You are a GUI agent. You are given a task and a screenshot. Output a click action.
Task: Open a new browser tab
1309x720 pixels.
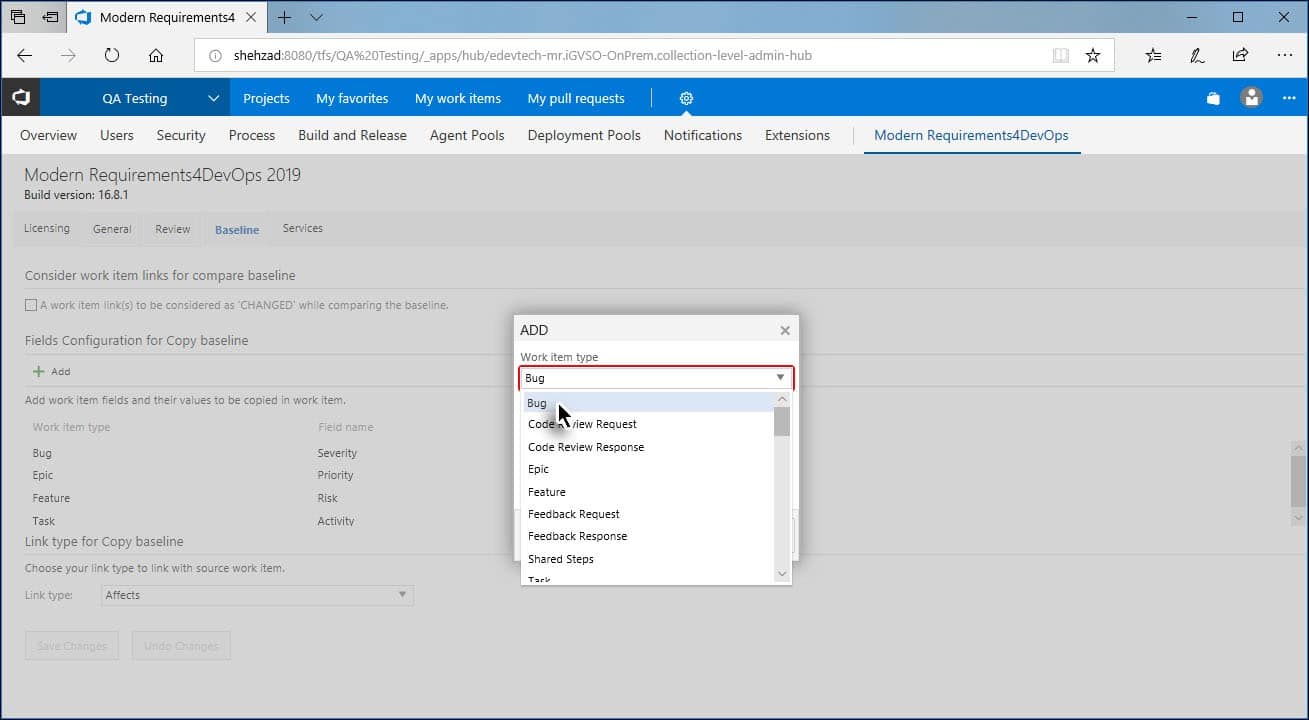pyautogui.click(x=284, y=17)
